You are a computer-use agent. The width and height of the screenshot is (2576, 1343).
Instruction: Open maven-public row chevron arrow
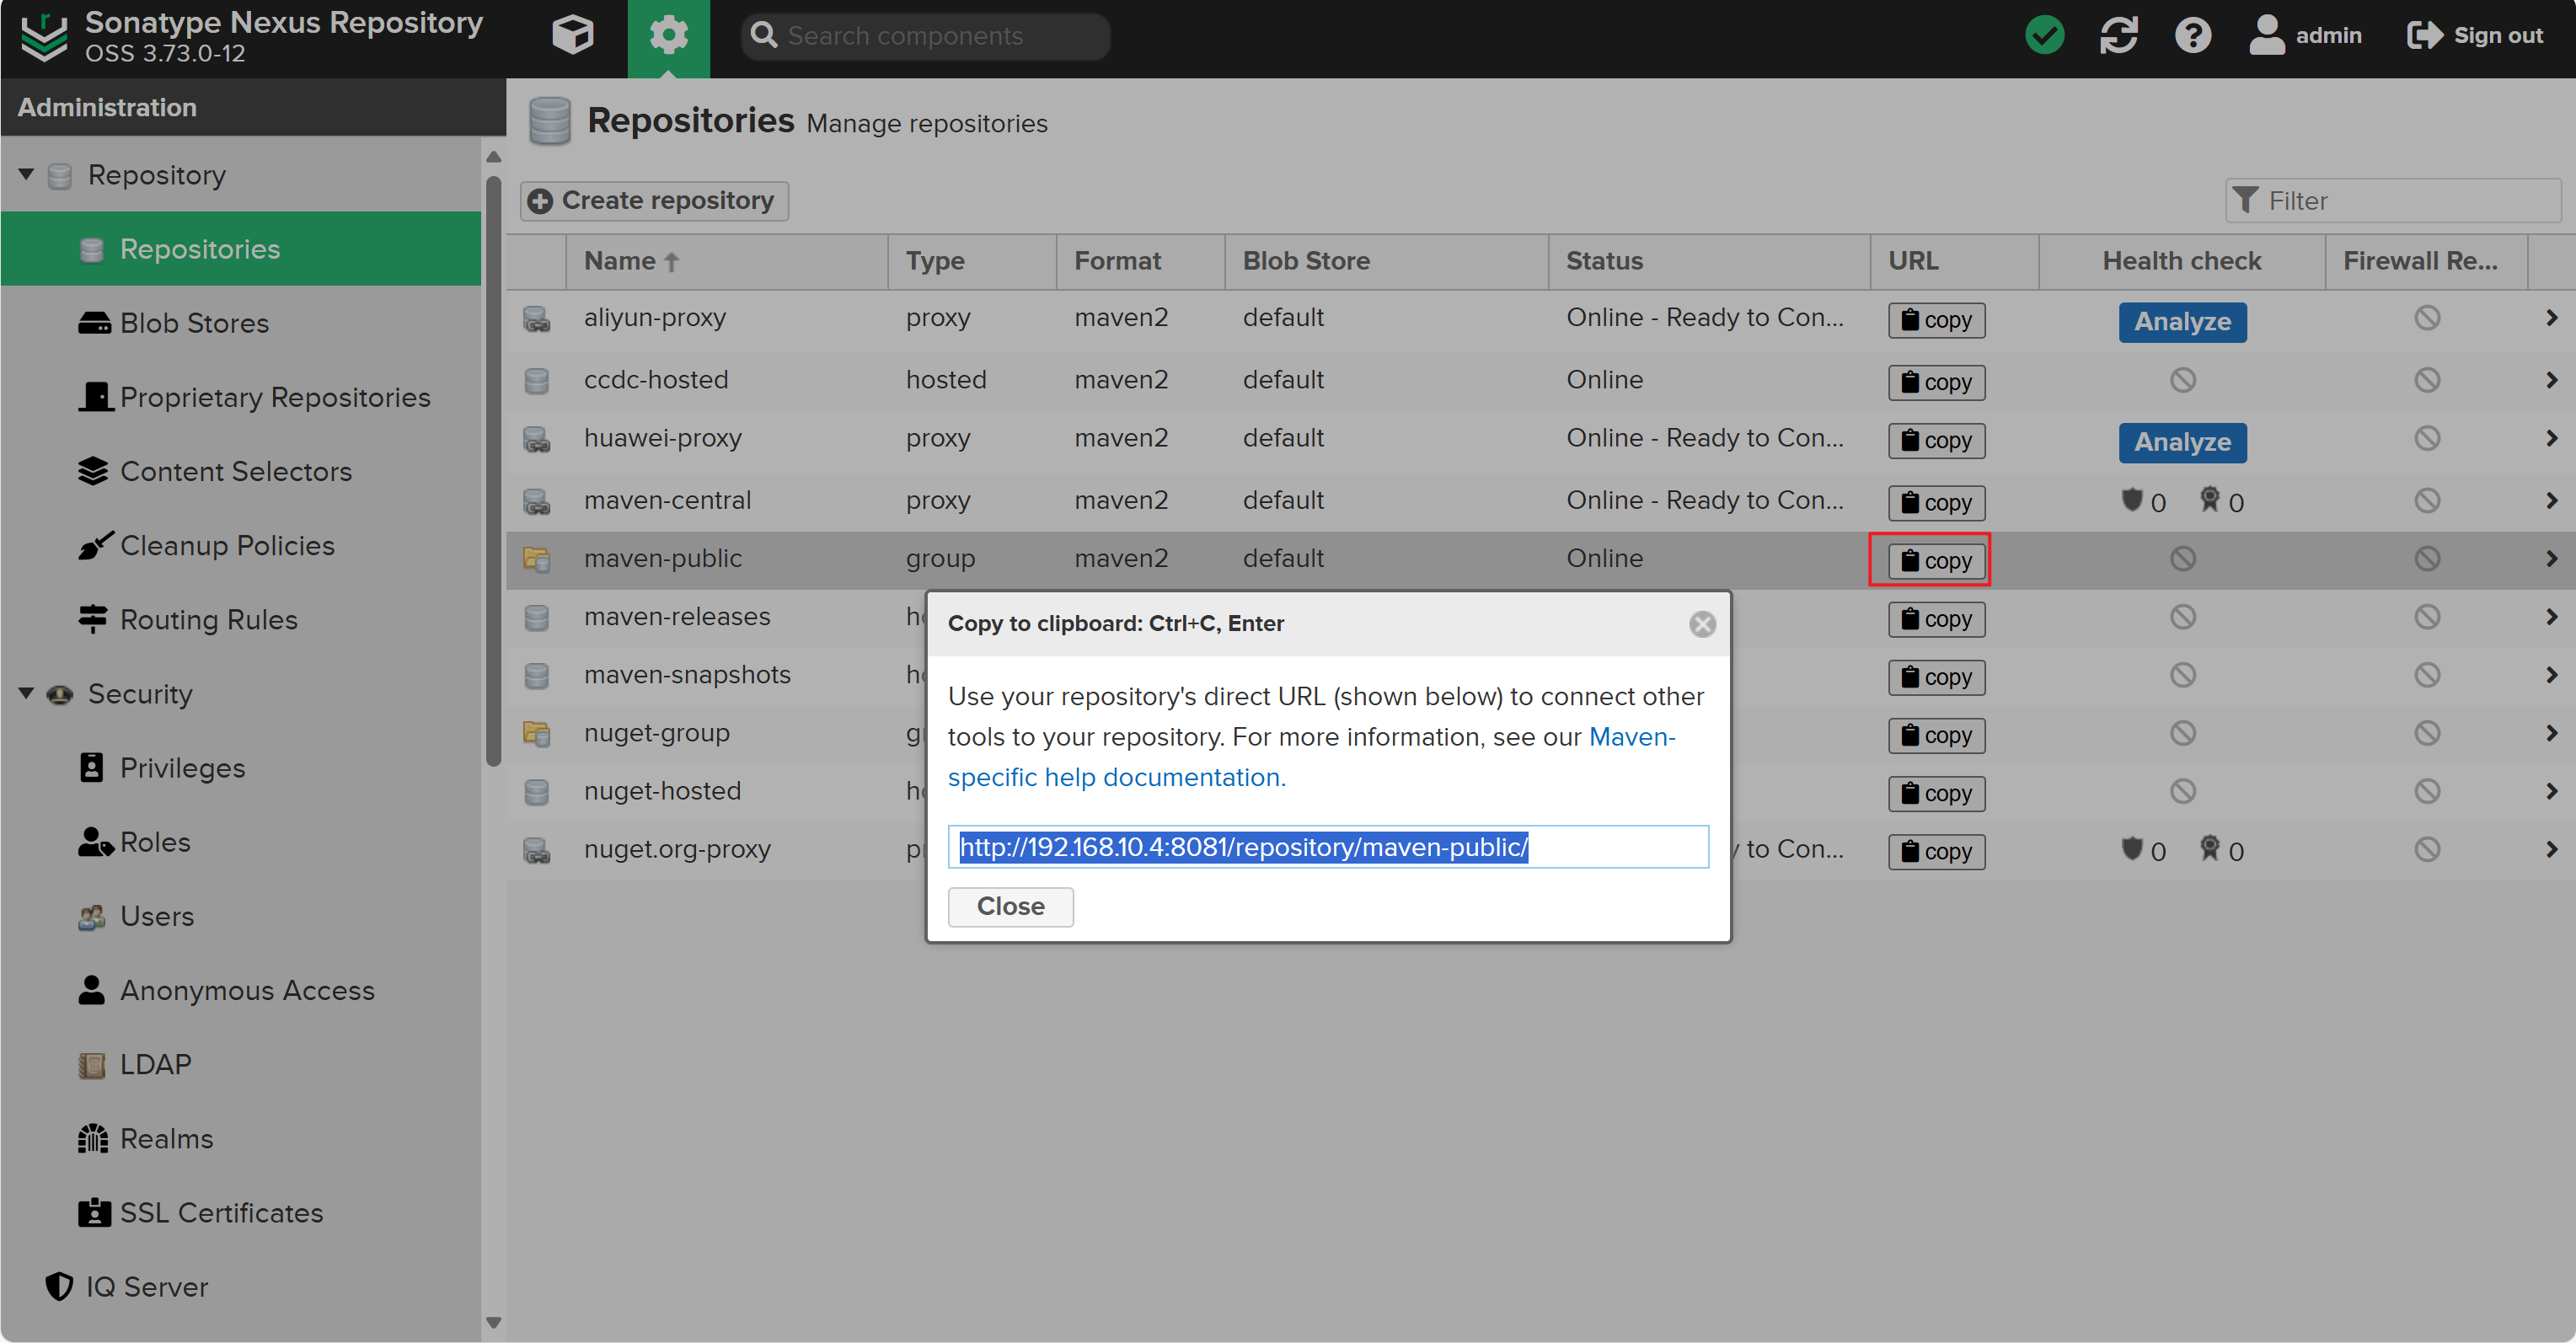point(2551,559)
